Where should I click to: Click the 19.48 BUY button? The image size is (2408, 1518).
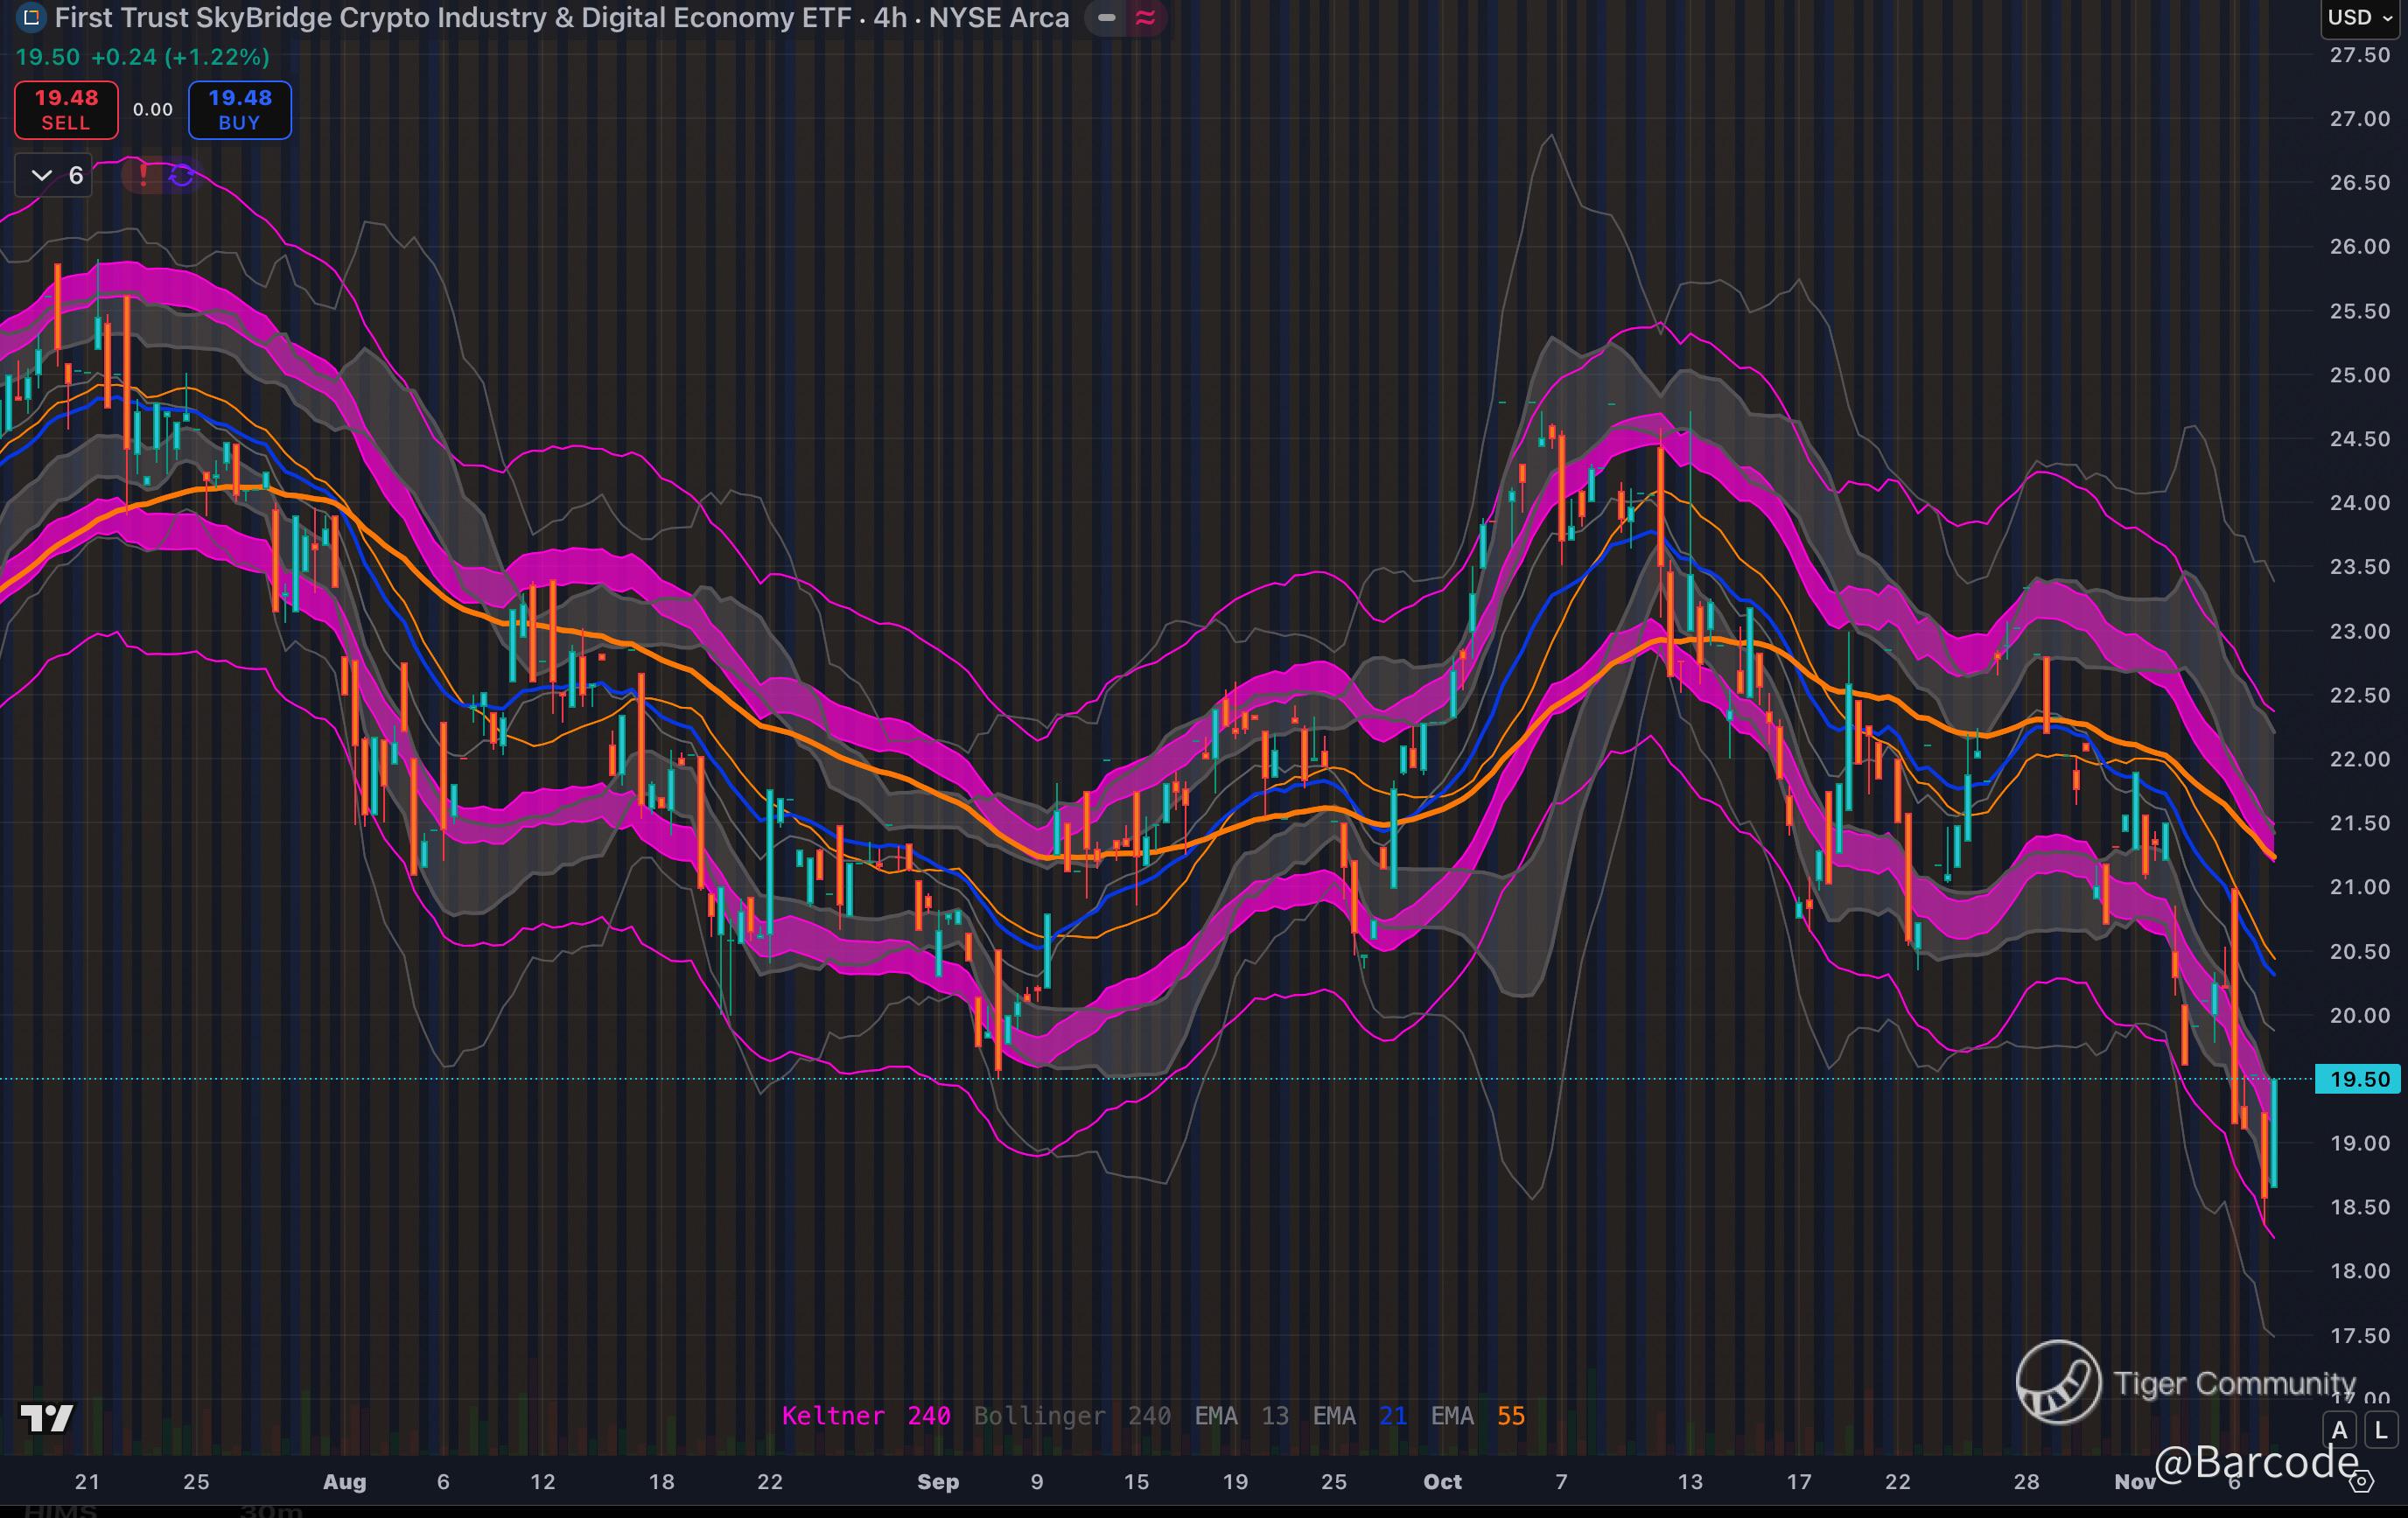[x=240, y=109]
